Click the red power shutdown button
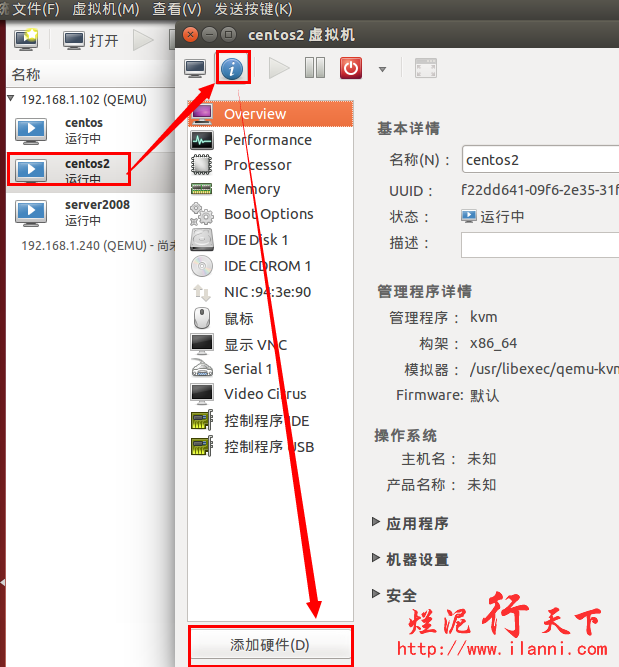Screen dimensions: 619x667 [x=351, y=68]
